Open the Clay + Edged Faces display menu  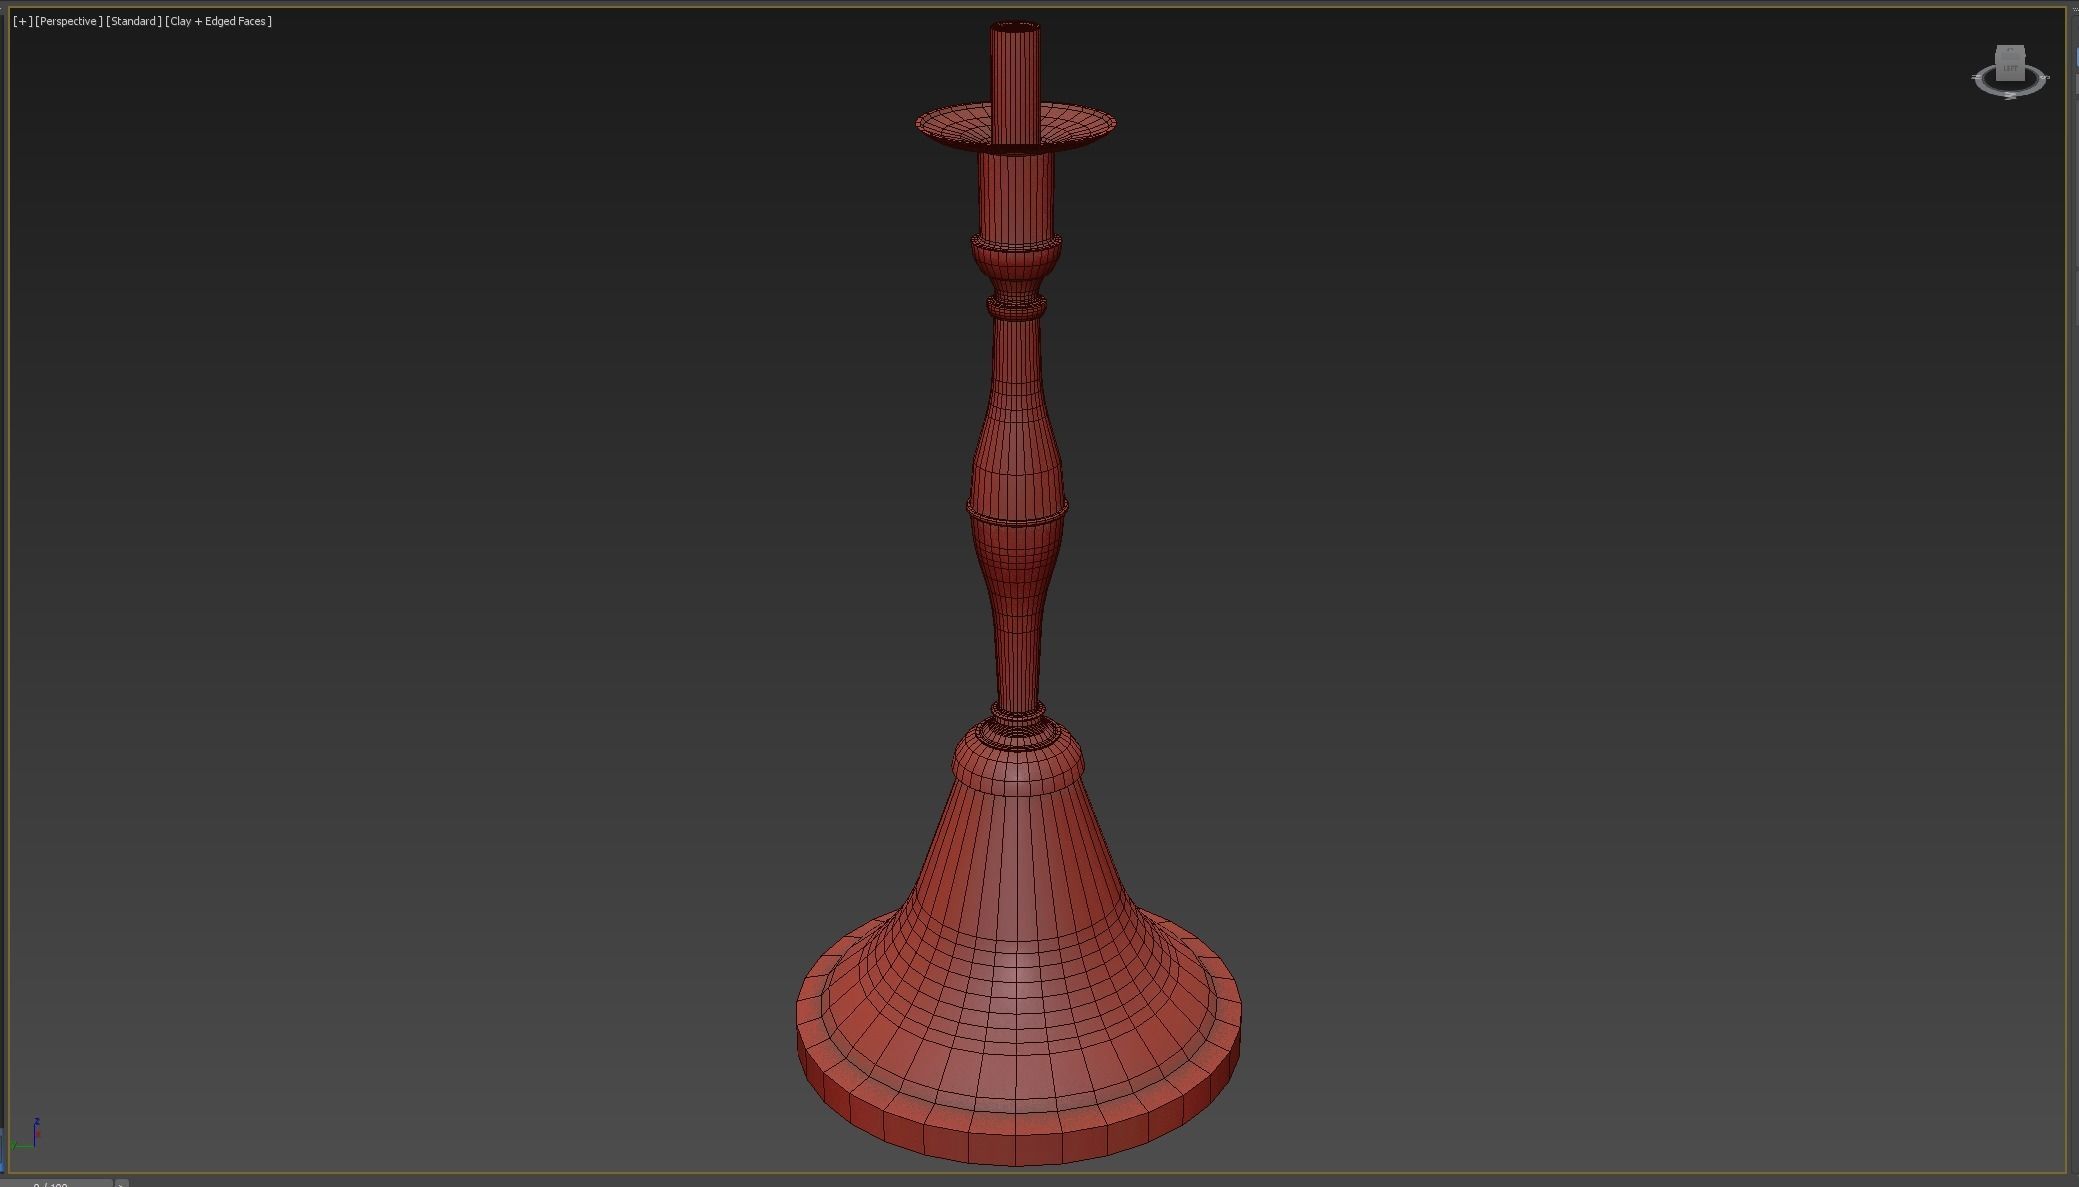pyautogui.click(x=219, y=21)
